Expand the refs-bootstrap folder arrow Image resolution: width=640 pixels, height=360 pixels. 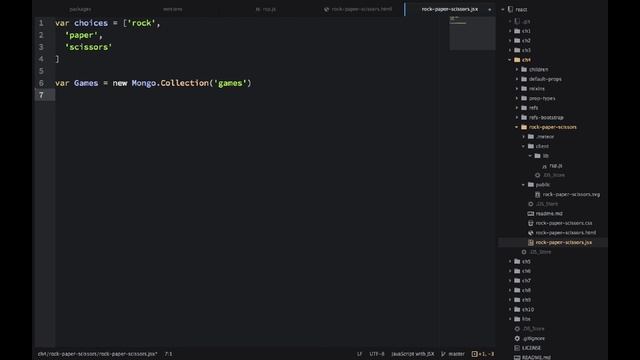tap(517, 117)
